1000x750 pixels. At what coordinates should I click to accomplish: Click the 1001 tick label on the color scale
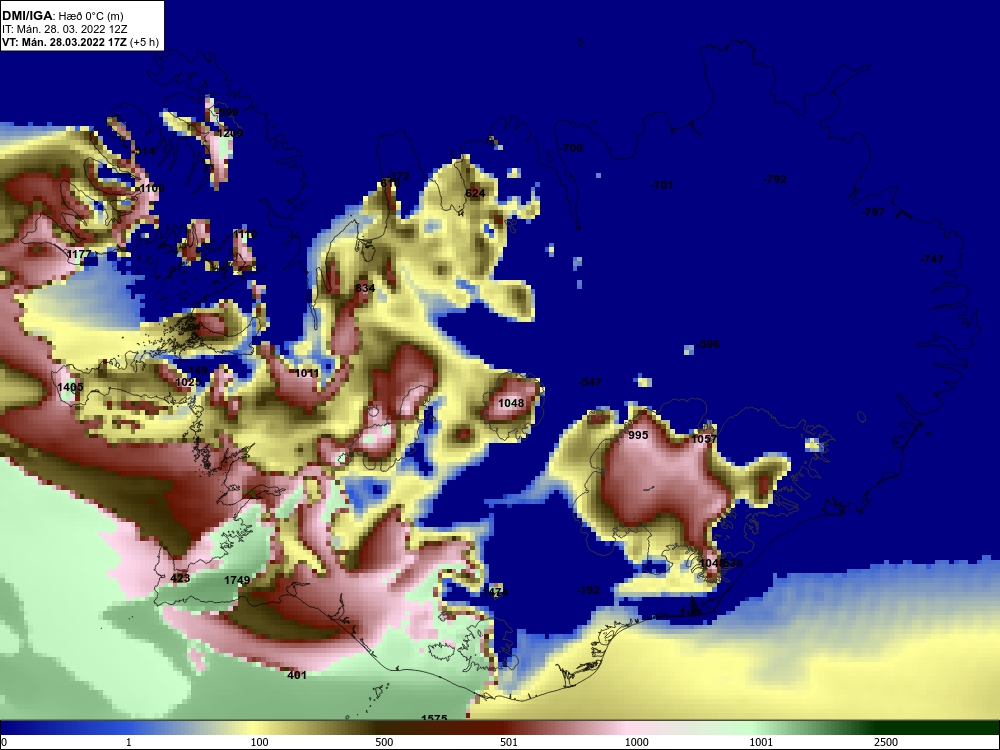761,742
